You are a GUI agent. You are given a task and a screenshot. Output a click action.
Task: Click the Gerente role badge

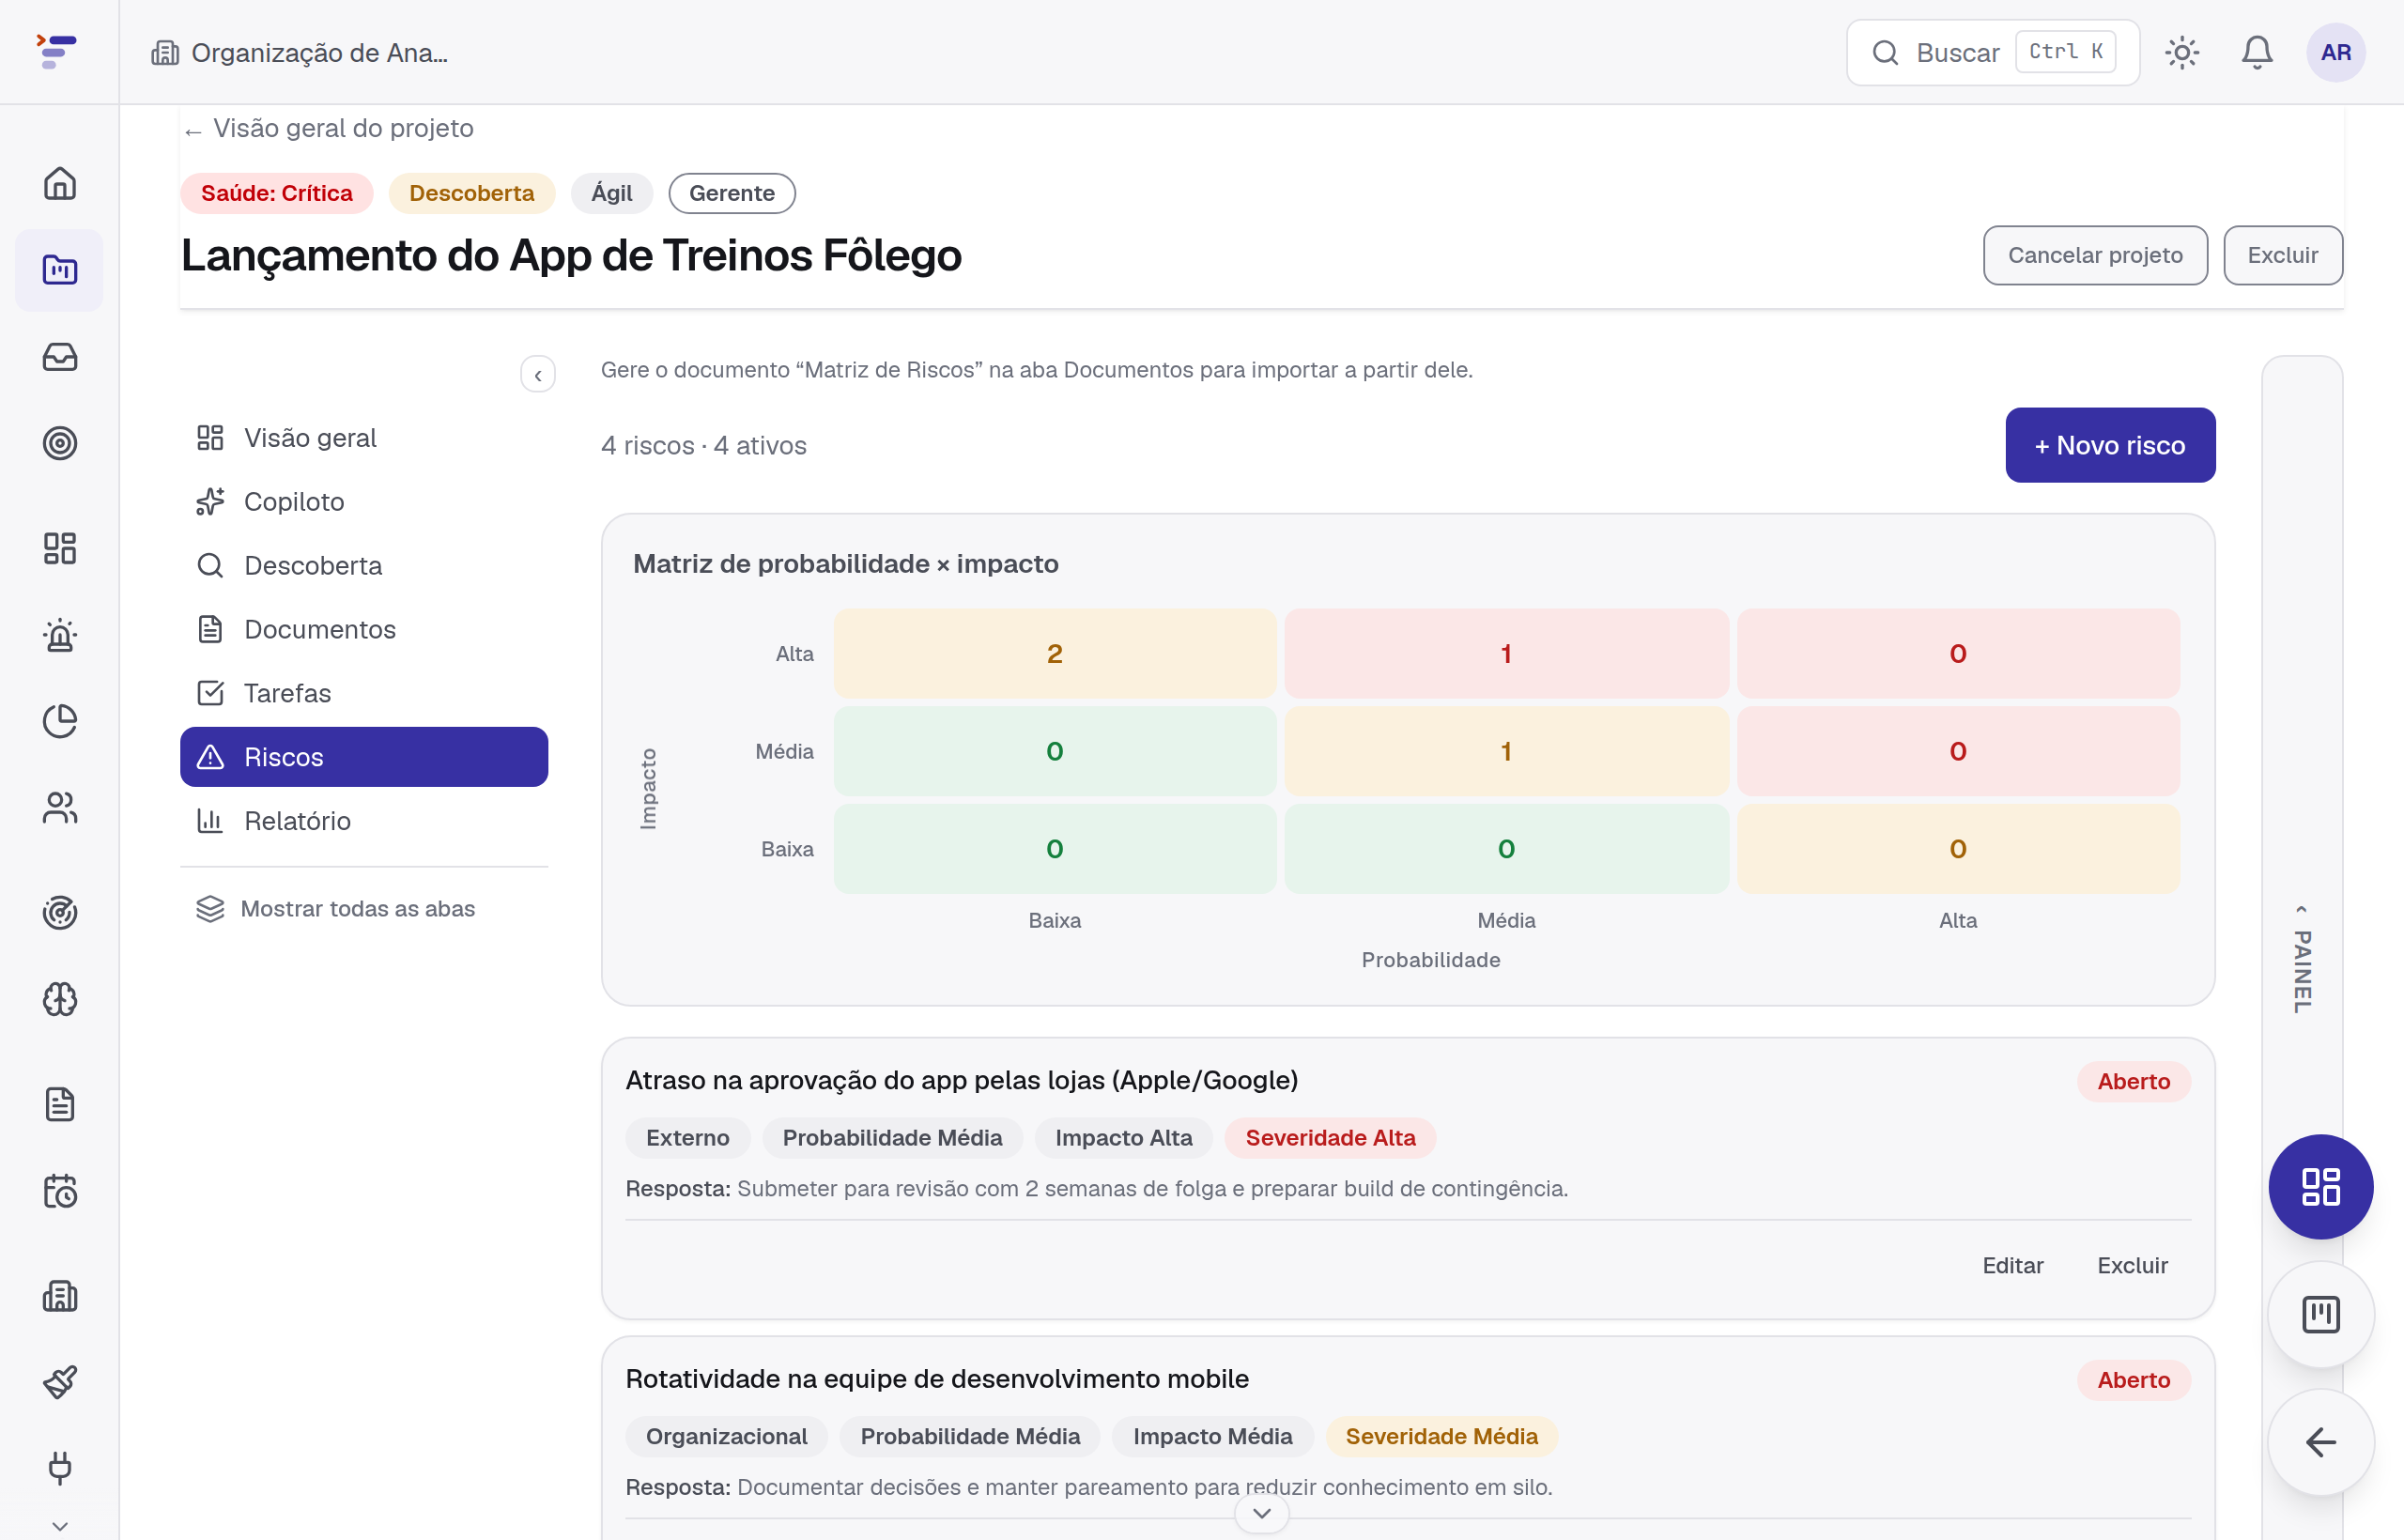pos(731,193)
